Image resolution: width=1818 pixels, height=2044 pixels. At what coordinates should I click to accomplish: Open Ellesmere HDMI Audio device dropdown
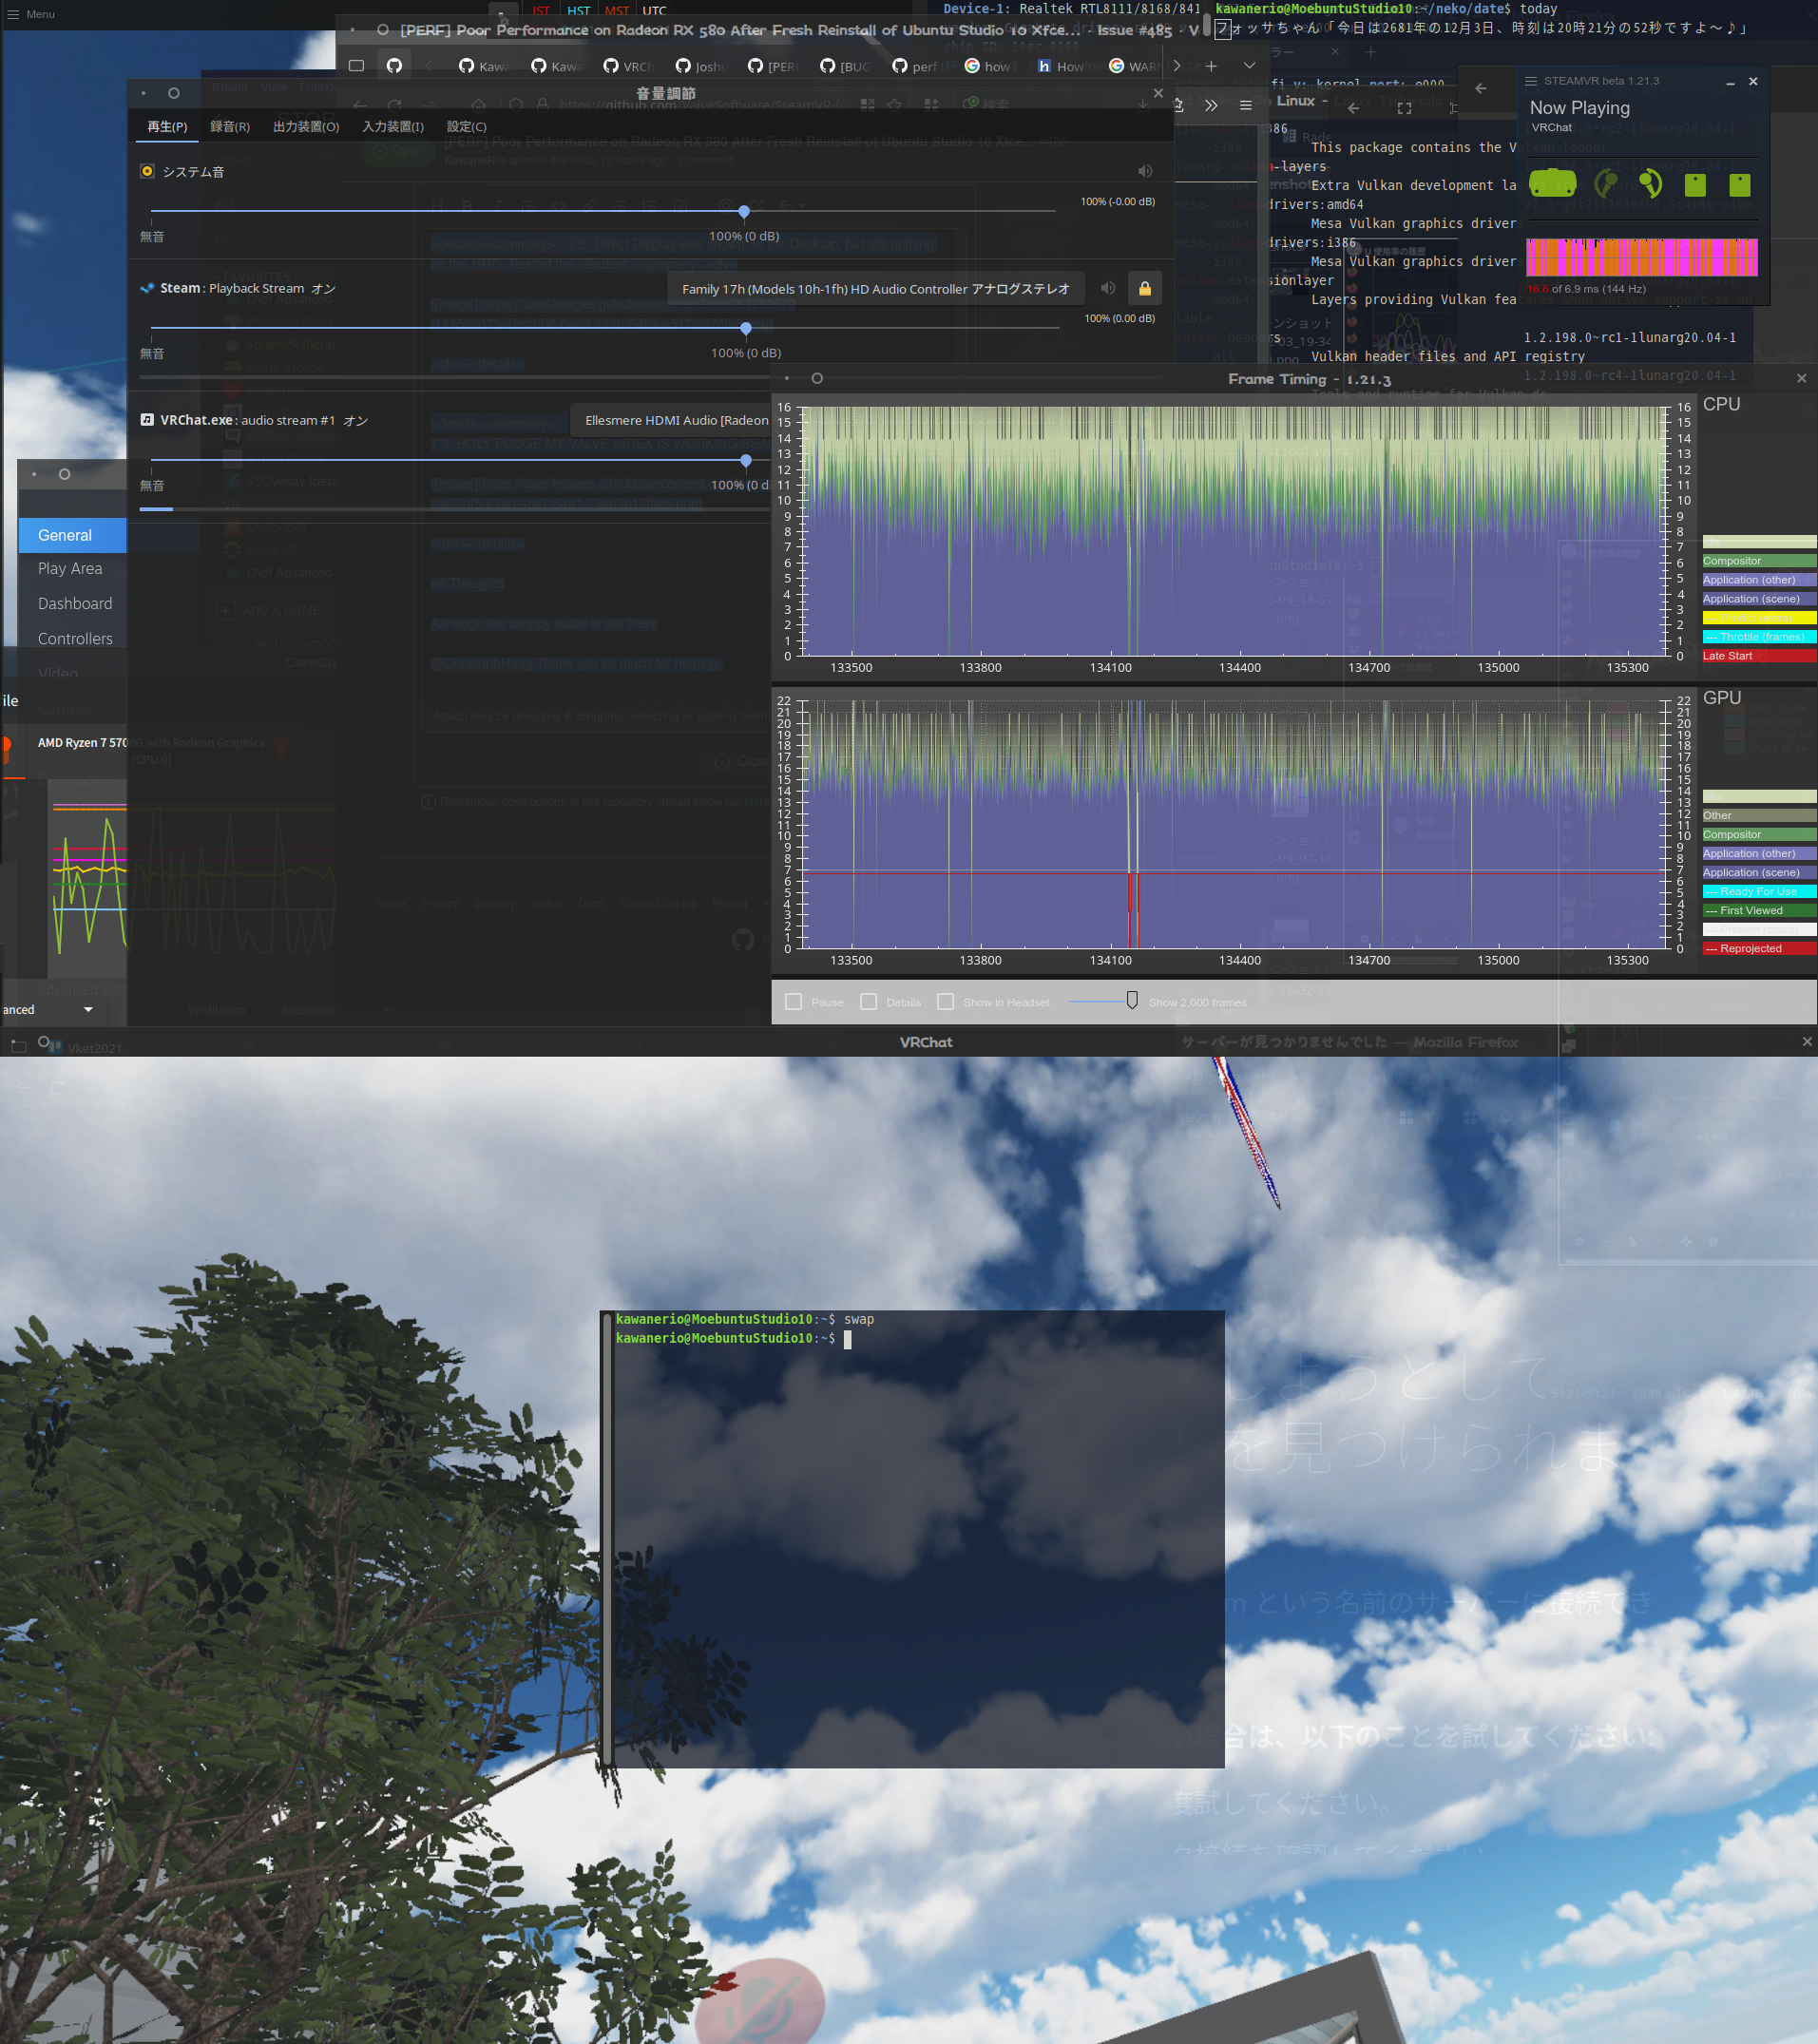tap(671, 420)
